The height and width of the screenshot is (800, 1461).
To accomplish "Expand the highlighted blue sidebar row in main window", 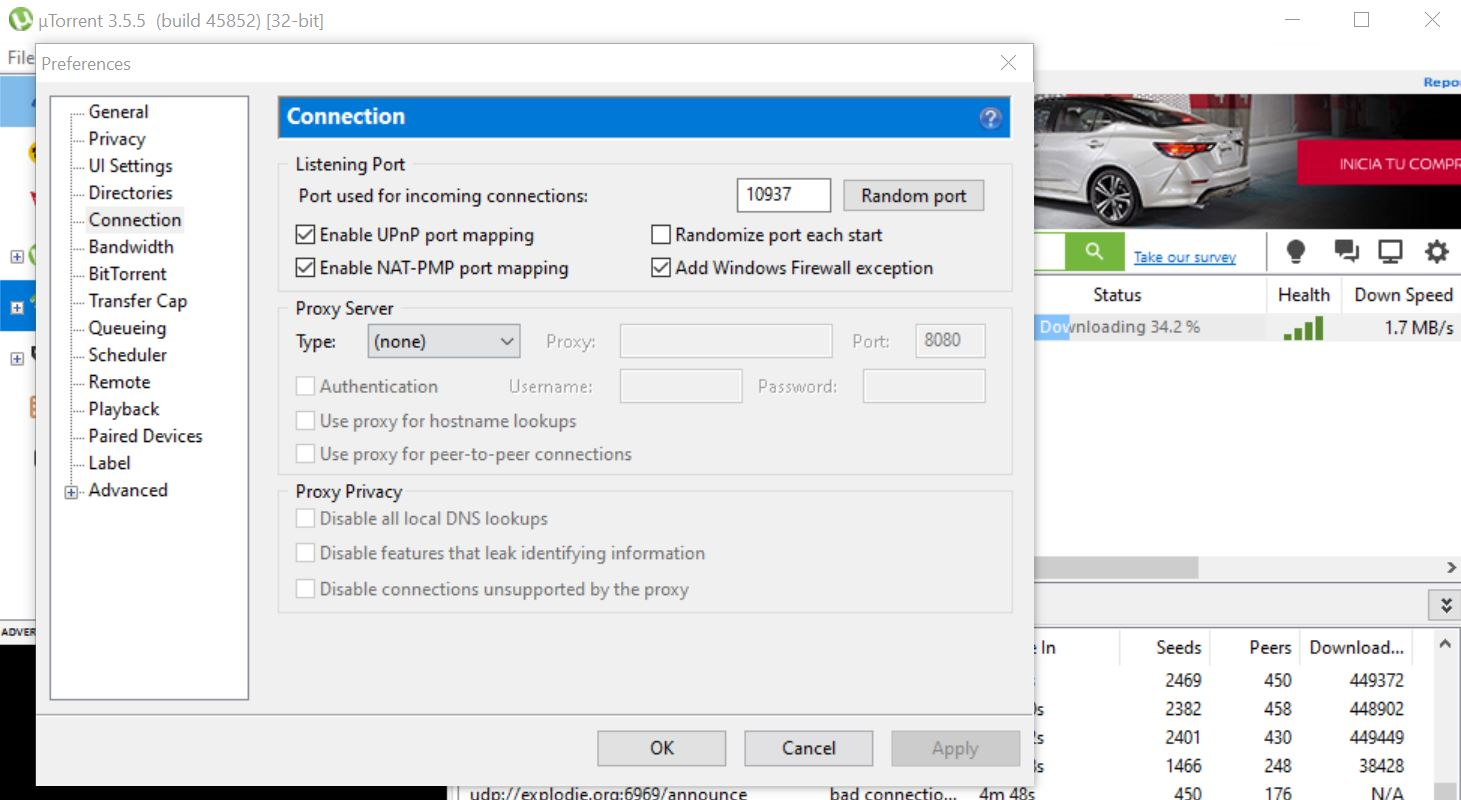I will click(17, 308).
